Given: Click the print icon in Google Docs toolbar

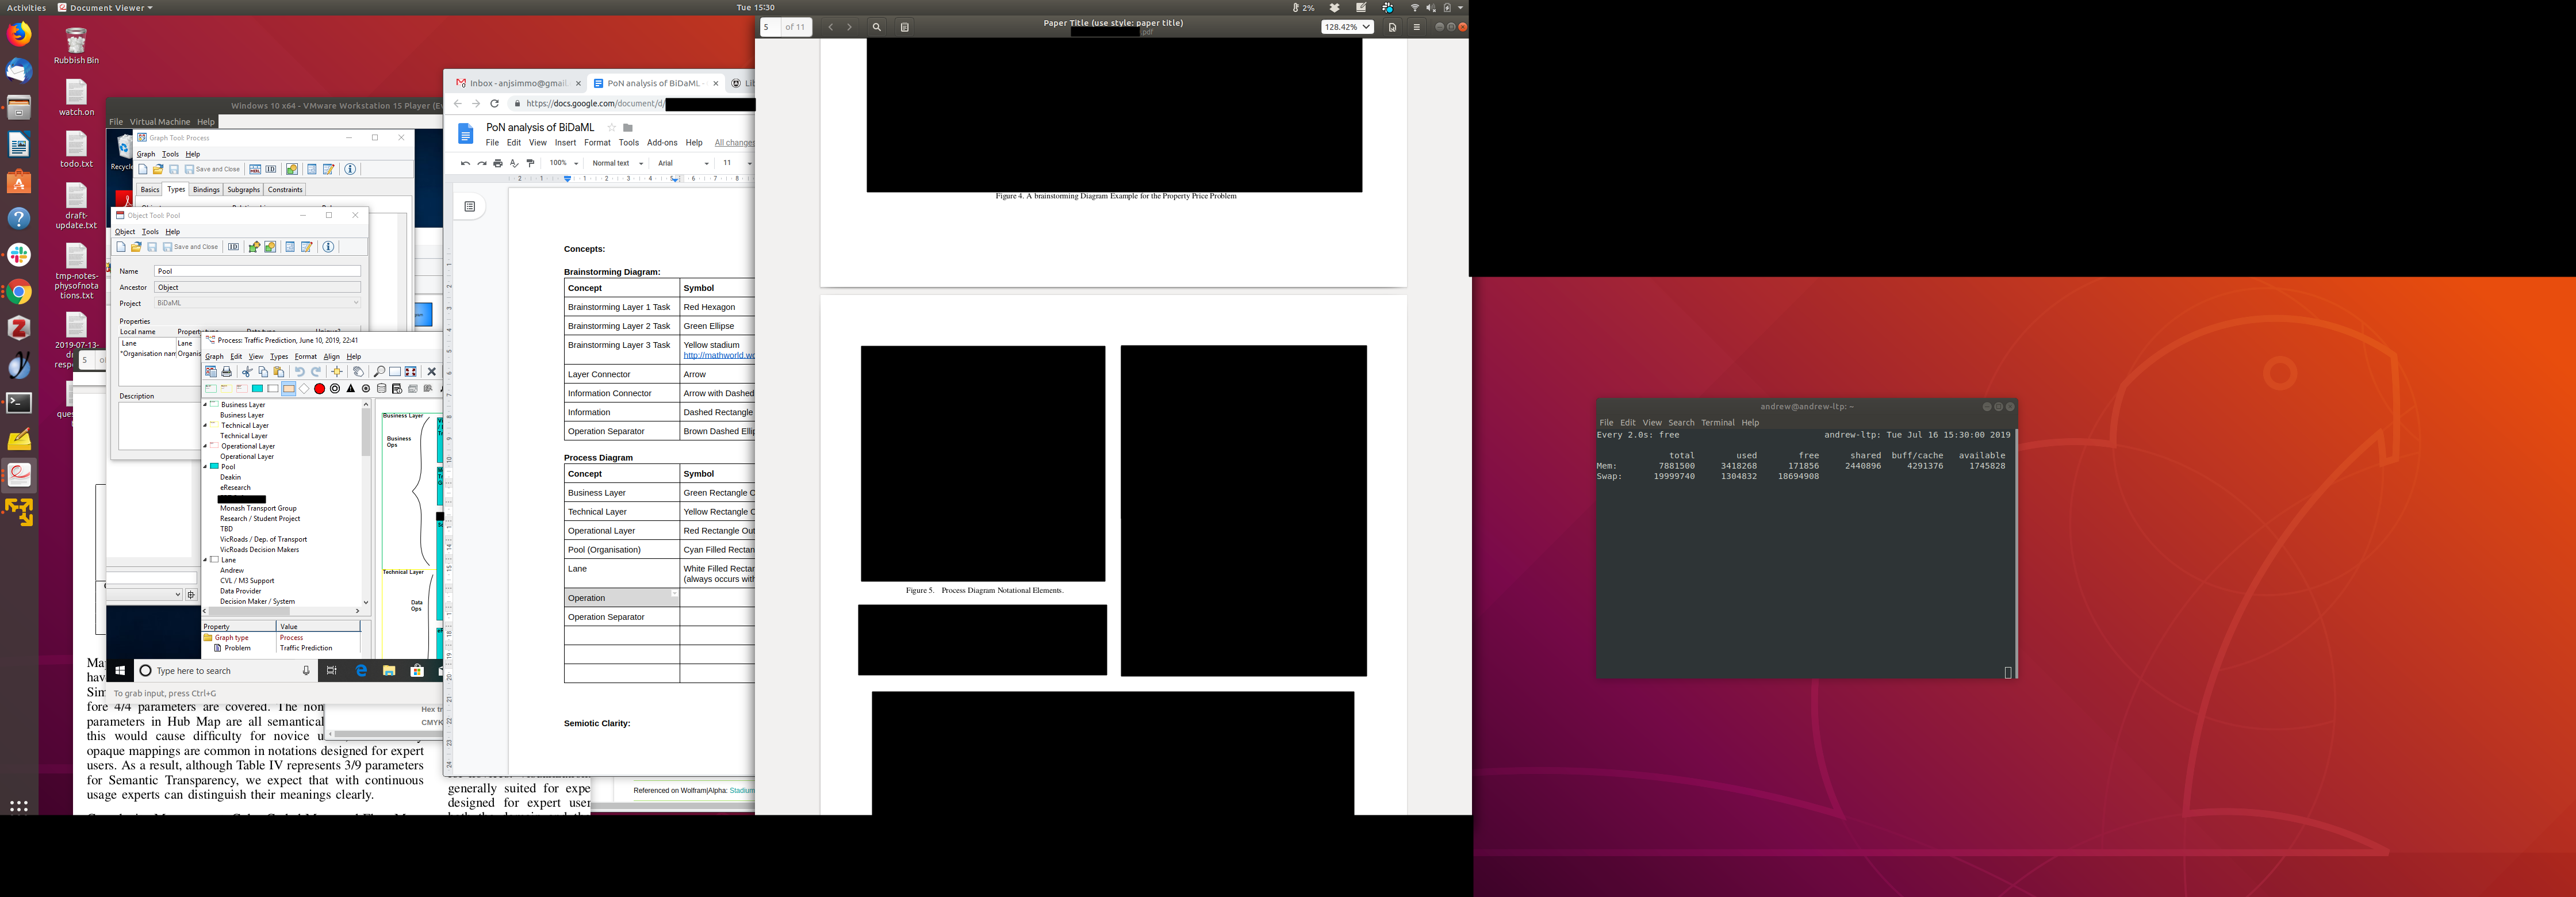Looking at the screenshot, I should tap(498, 163).
